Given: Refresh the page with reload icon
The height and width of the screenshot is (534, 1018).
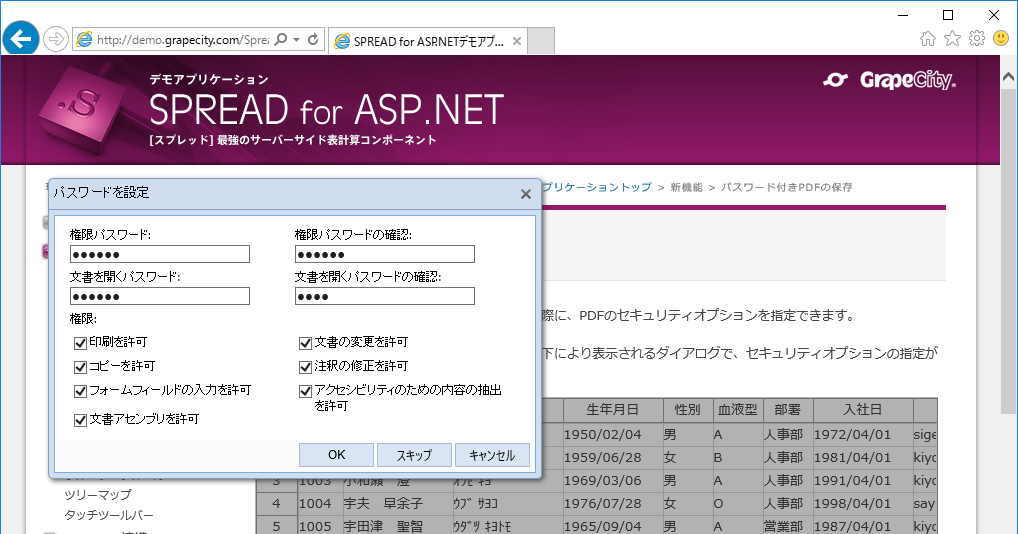Looking at the screenshot, I should (313, 40).
